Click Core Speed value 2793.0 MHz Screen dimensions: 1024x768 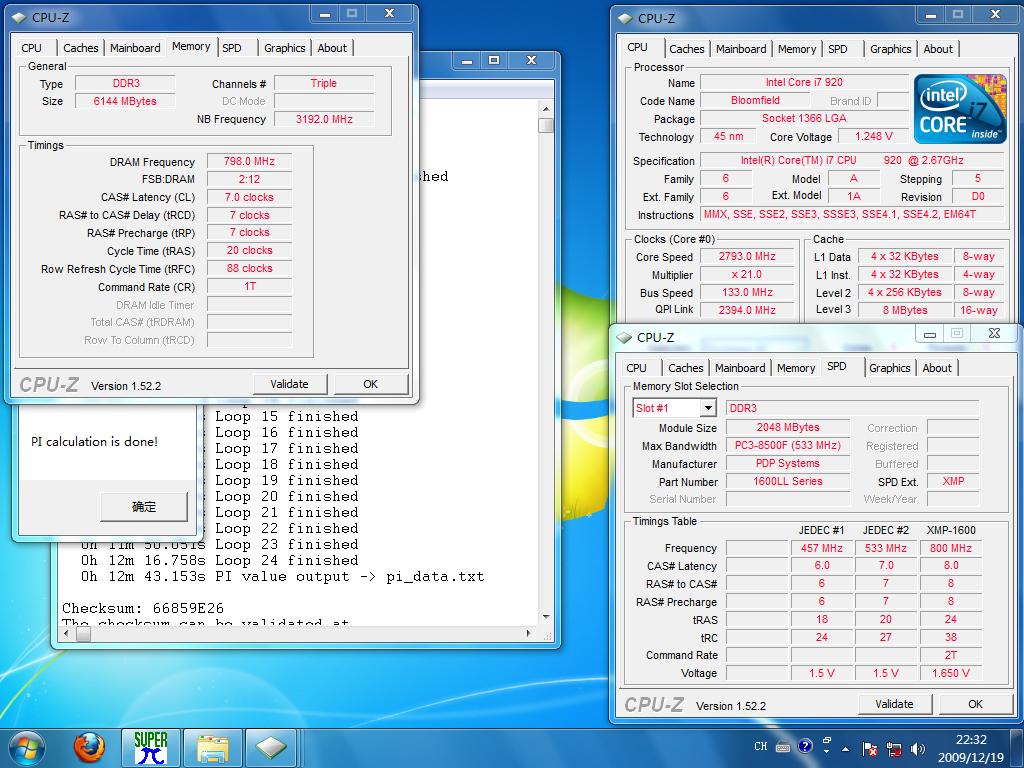point(747,257)
